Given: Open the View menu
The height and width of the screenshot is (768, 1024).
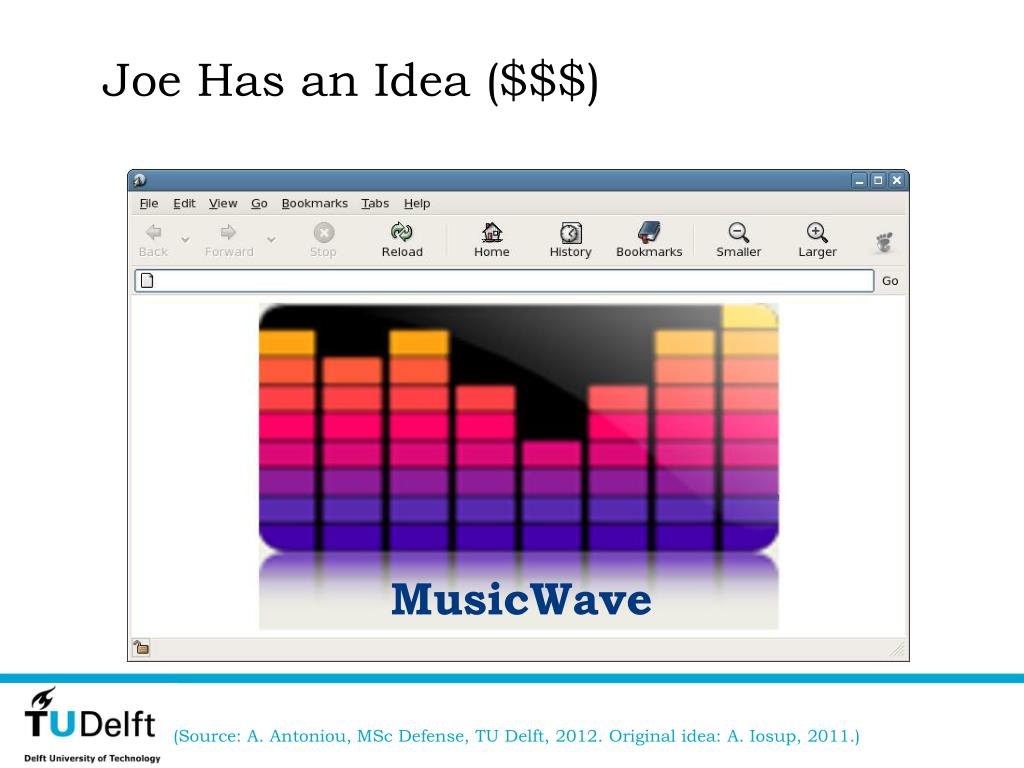Looking at the screenshot, I should [223, 204].
